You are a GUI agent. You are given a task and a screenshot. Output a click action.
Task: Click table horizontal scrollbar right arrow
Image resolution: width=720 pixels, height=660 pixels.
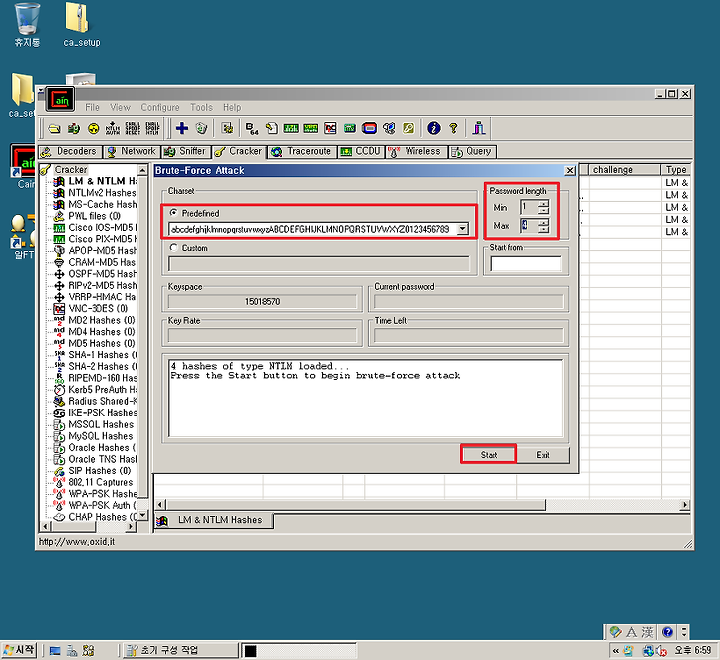point(685,505)
